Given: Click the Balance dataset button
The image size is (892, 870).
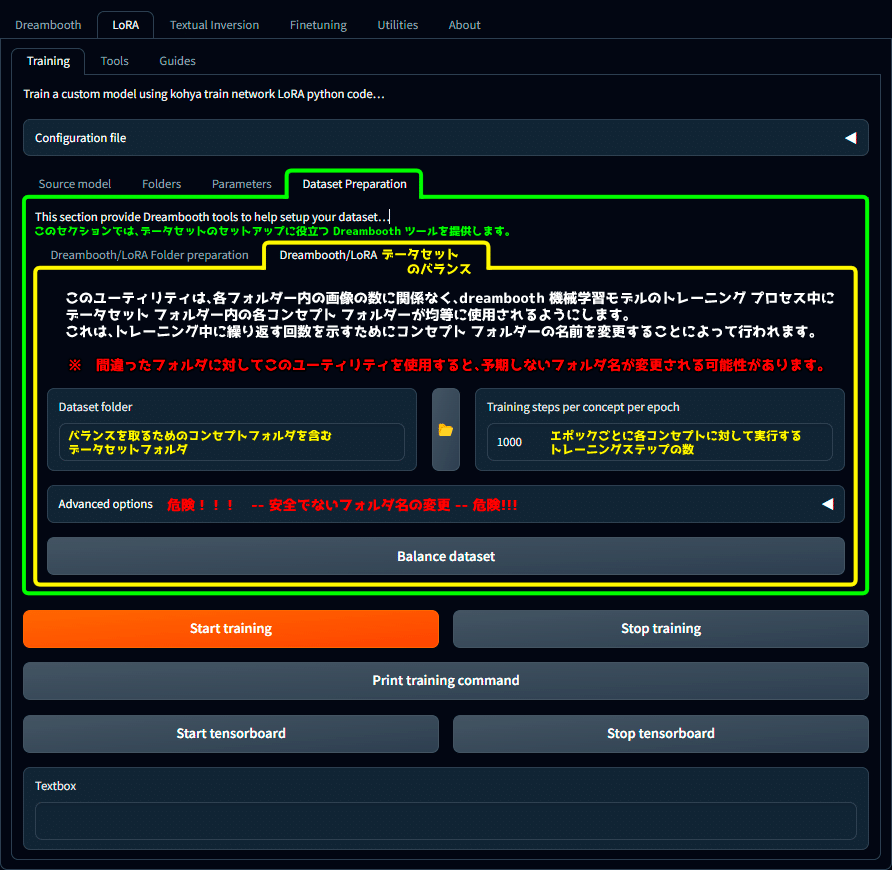Looking at the screenshot, I should pos(445,556).
